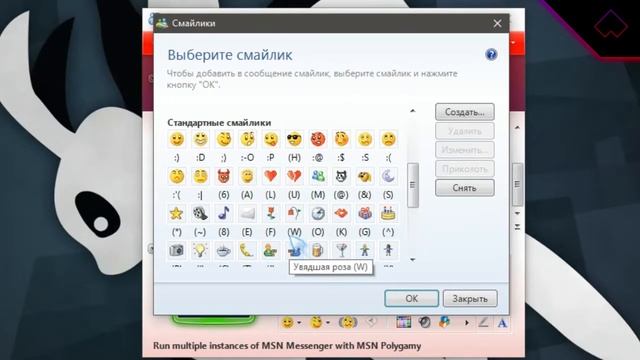Pick the sad :( smiley
The image size is (640, 360).
pyautogui.click(x=388, y=140)
